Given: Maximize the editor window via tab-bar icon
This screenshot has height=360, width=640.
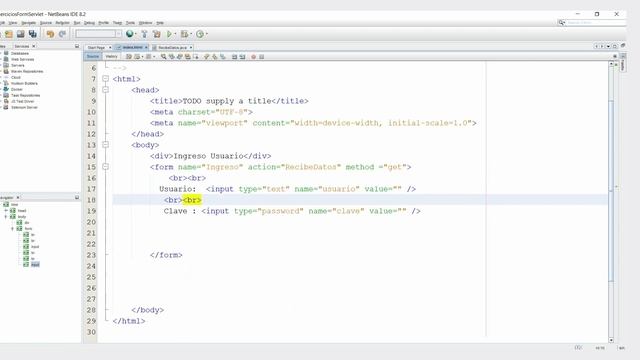Looking at the screenshot, I should pyautogui.click(x=615, y=47).
